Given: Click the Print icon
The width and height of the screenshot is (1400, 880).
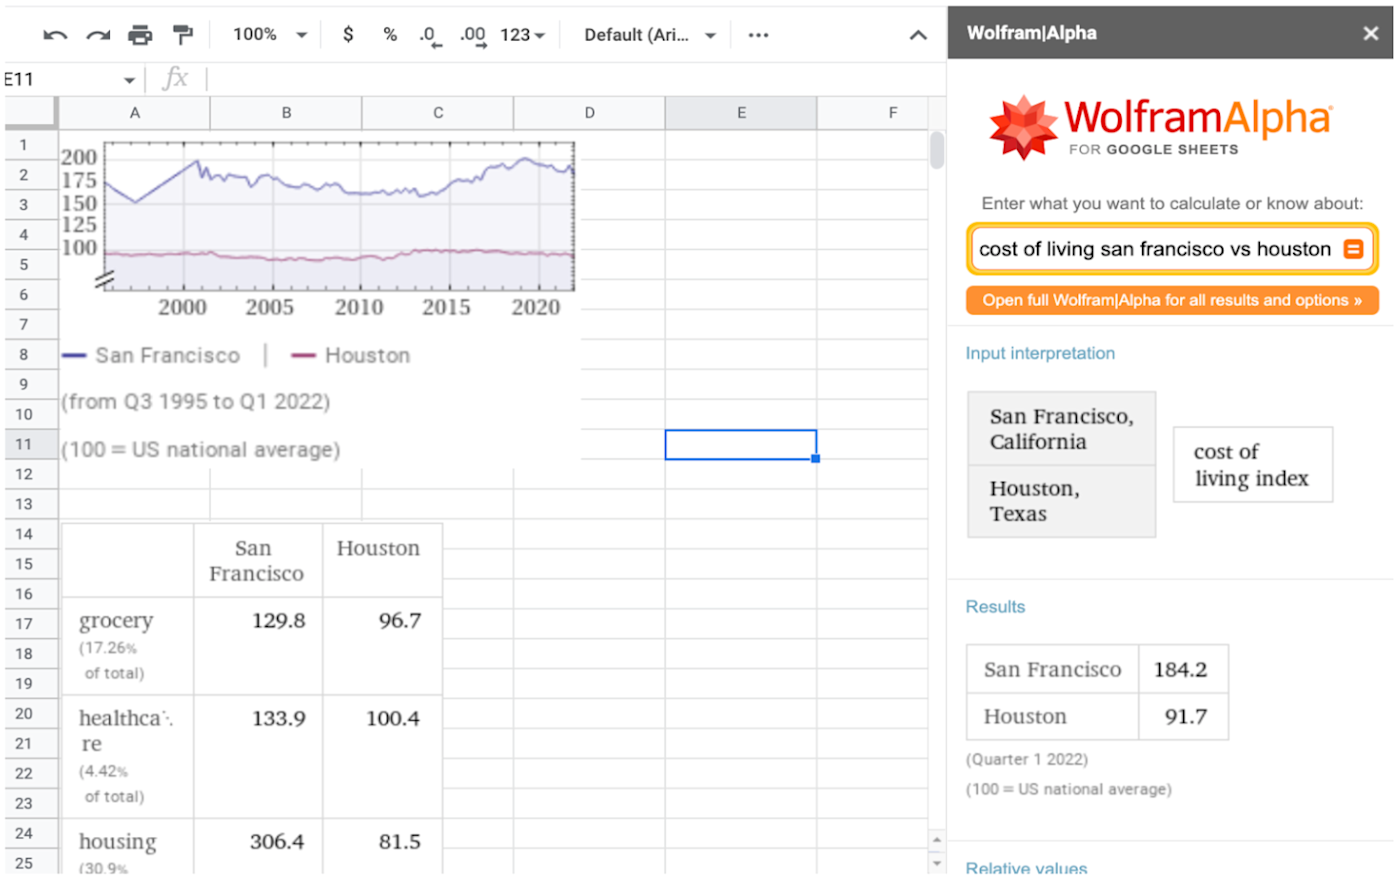Looking at the screenshot, I should click(x=140, y=35).
